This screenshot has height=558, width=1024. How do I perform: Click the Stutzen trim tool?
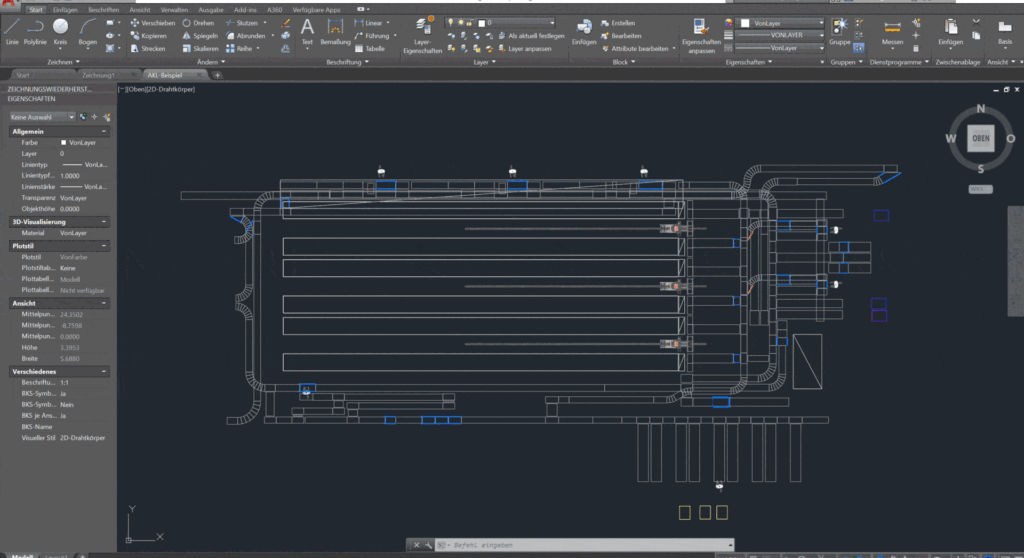pos(242,23)
